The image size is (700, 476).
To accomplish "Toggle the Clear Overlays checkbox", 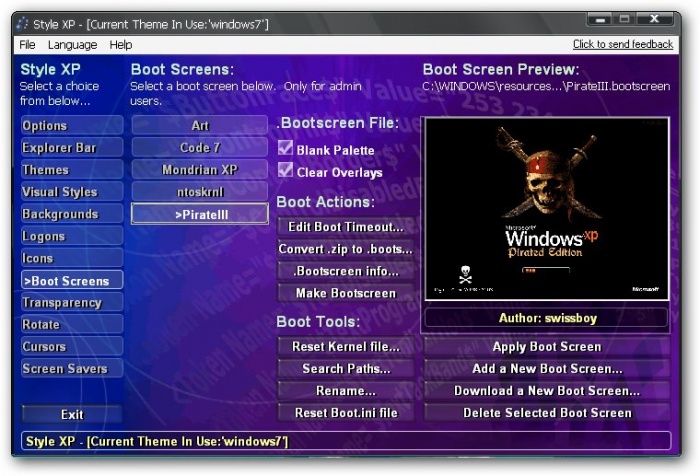I will coord(286,170).
